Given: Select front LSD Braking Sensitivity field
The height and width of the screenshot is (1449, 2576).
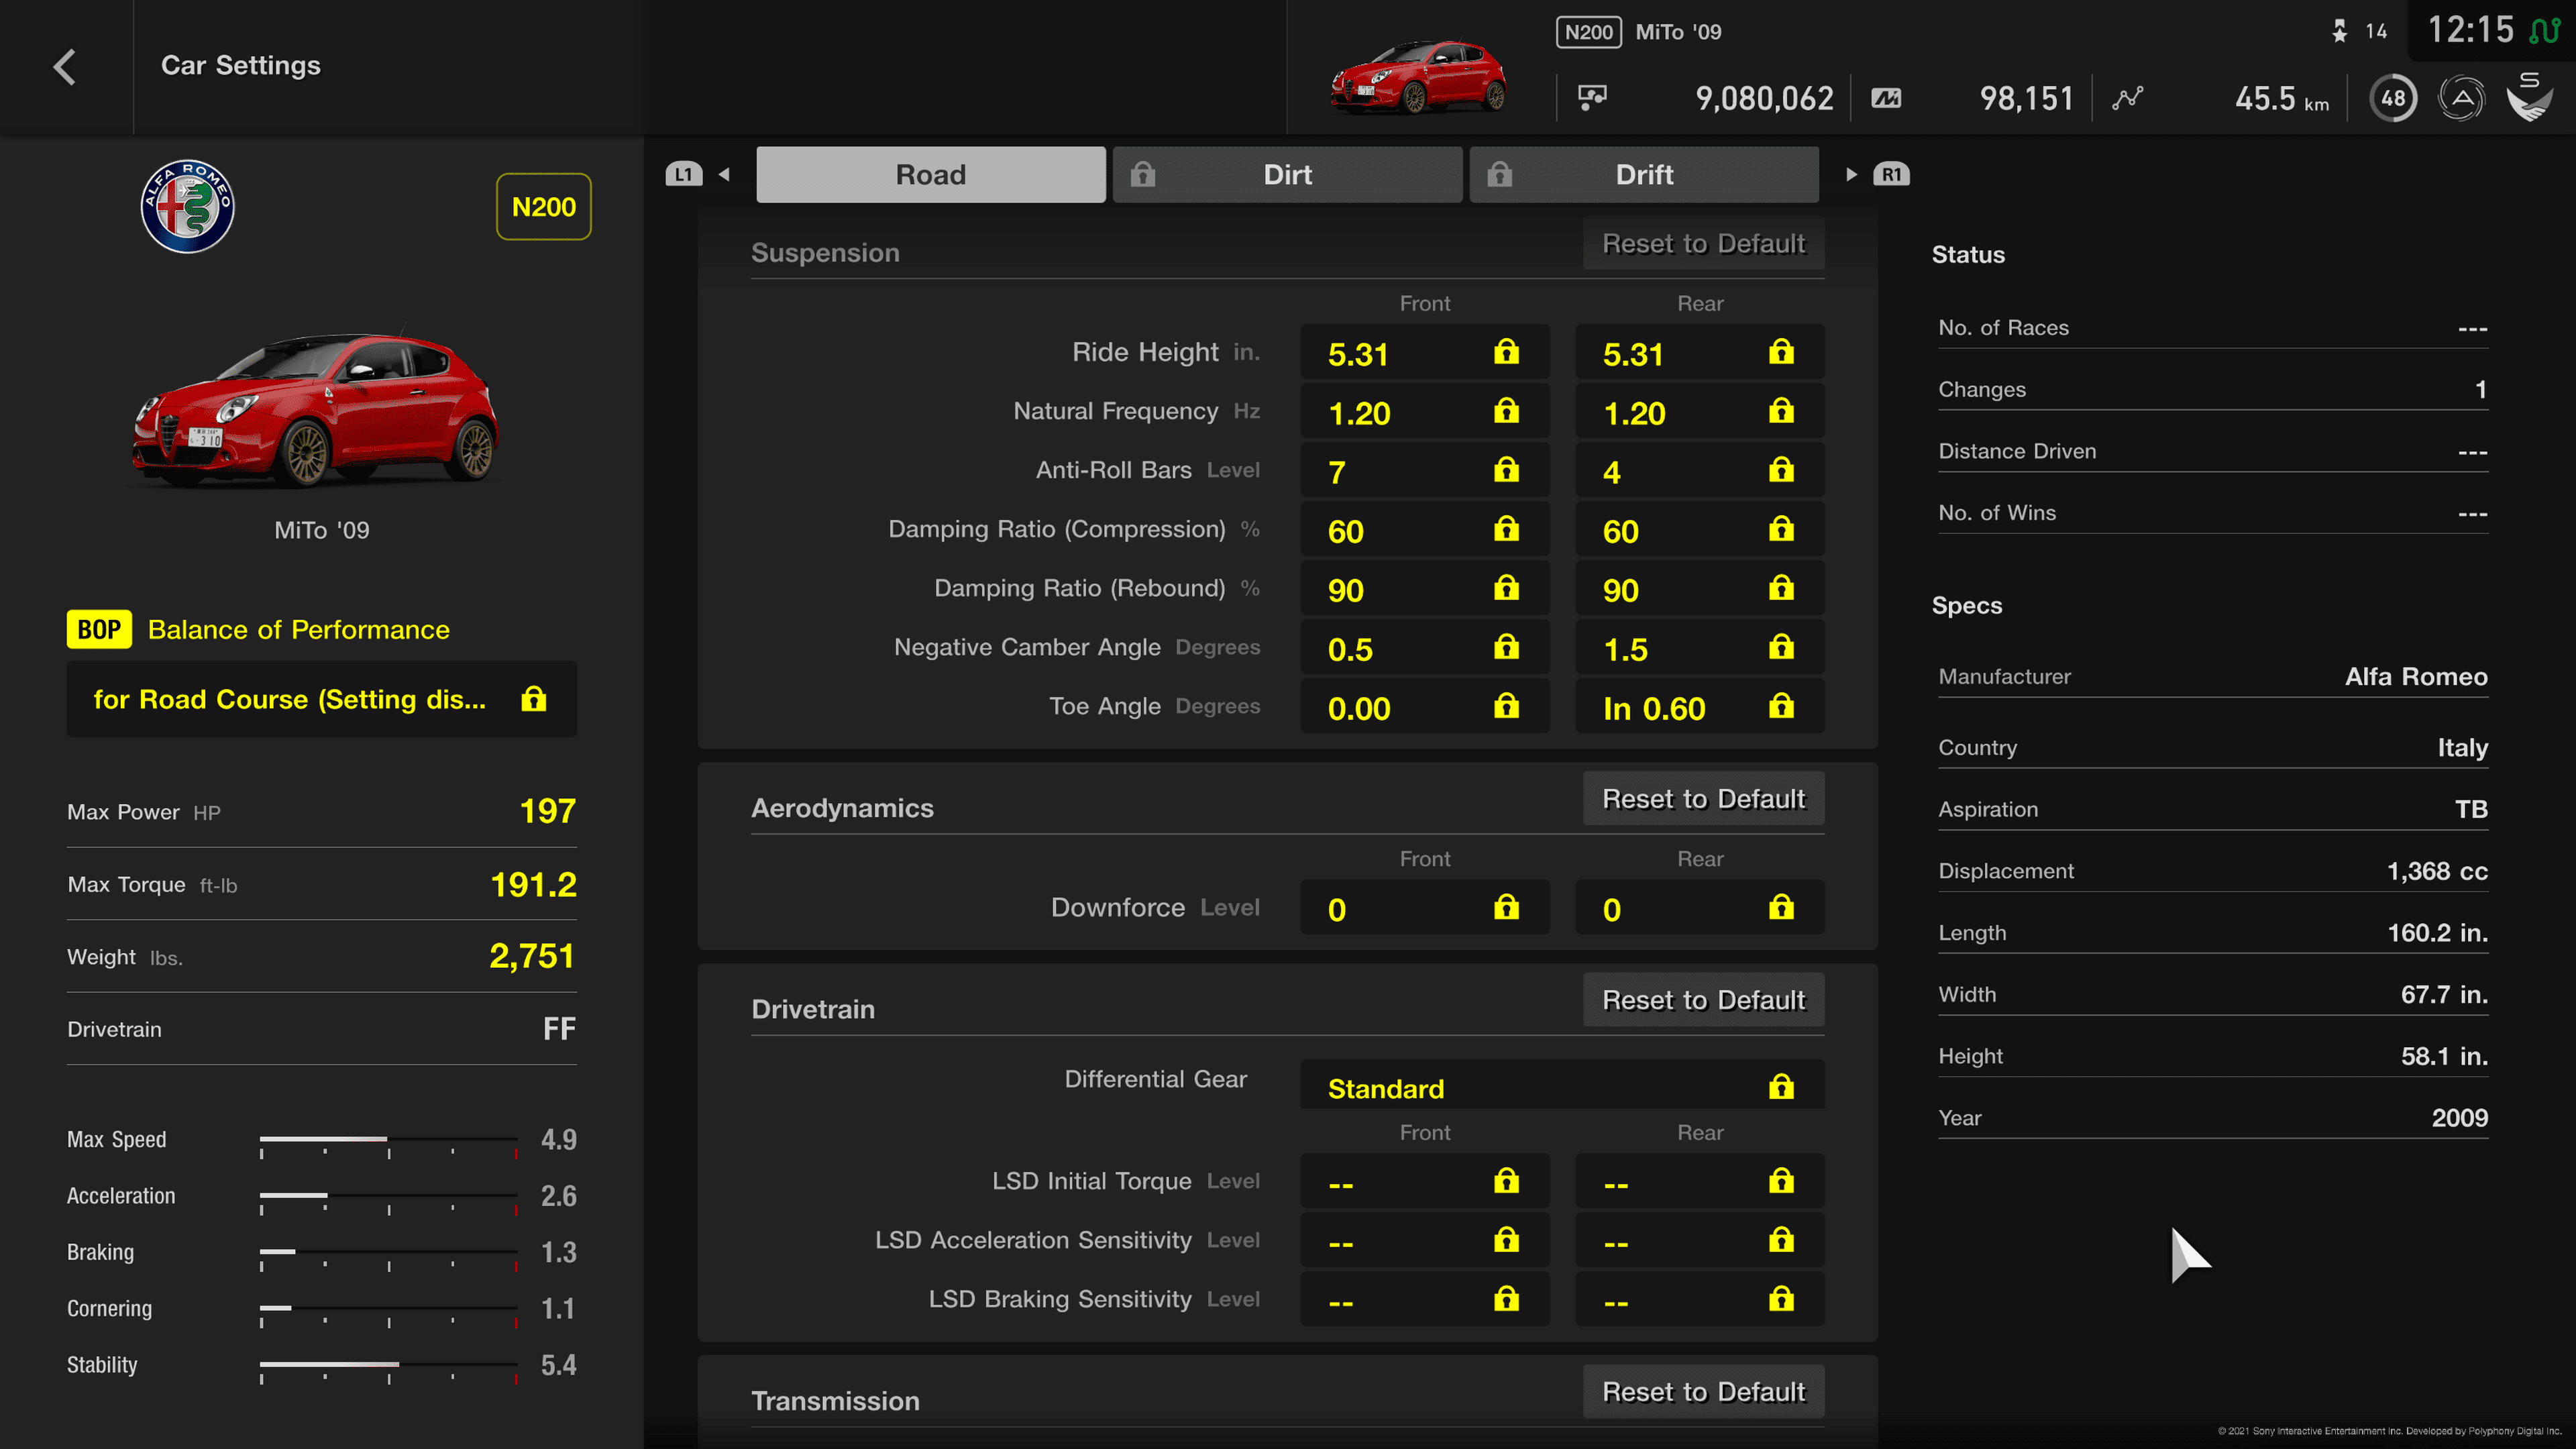Looking at the screenshot, I should coord(1425,1299).
